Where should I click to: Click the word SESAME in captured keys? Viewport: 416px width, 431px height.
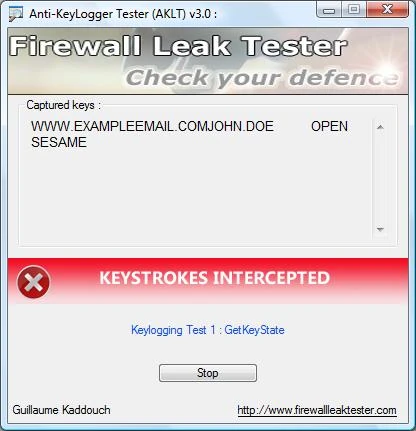click(x=59, y=142)
